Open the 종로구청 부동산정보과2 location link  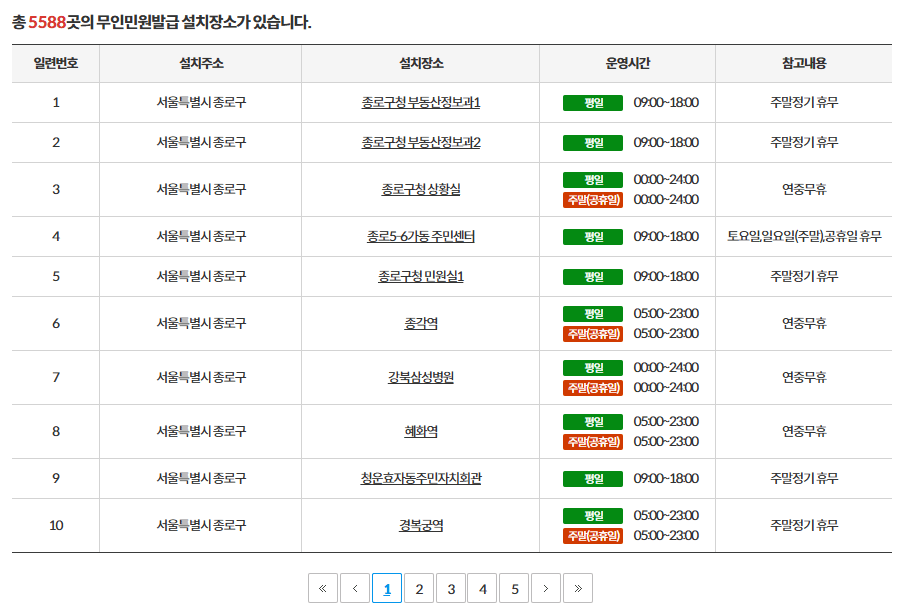pos(419,142)
